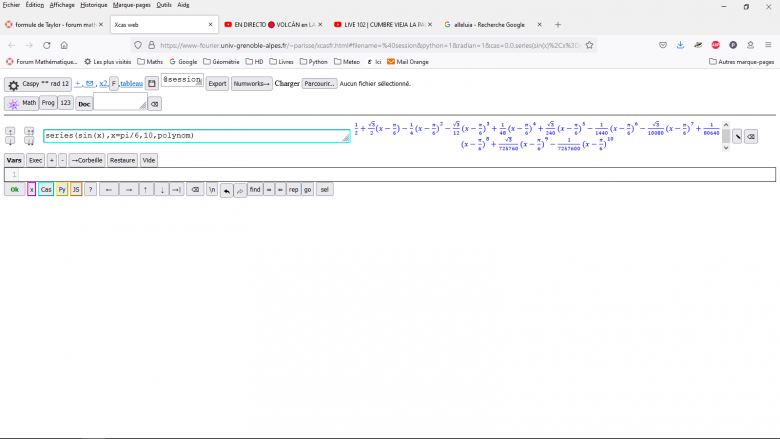The height and width of the screenshot is (439, 780).
Task: Move the cell up with single up arrow
Action: click(10, 131)
